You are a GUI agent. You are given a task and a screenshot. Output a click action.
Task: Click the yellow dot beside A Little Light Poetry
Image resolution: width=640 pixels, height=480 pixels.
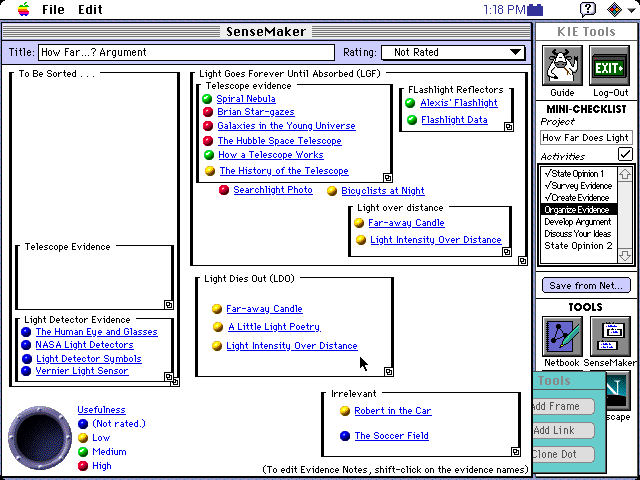pos(218,327)
